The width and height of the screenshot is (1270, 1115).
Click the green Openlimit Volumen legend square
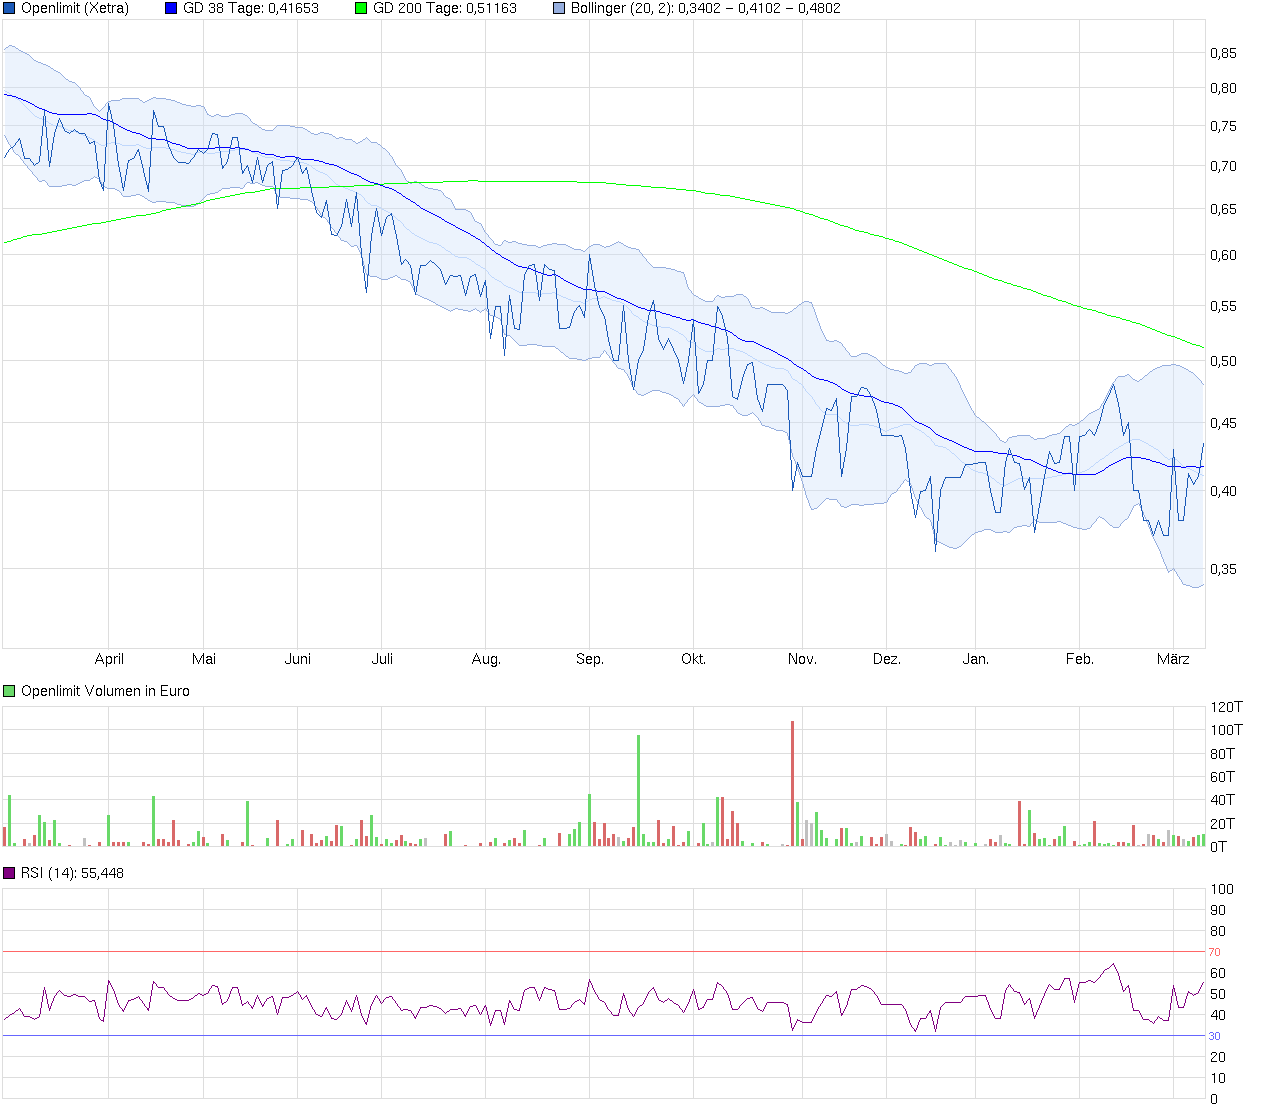pyautogui.click(x=10, y=691)
